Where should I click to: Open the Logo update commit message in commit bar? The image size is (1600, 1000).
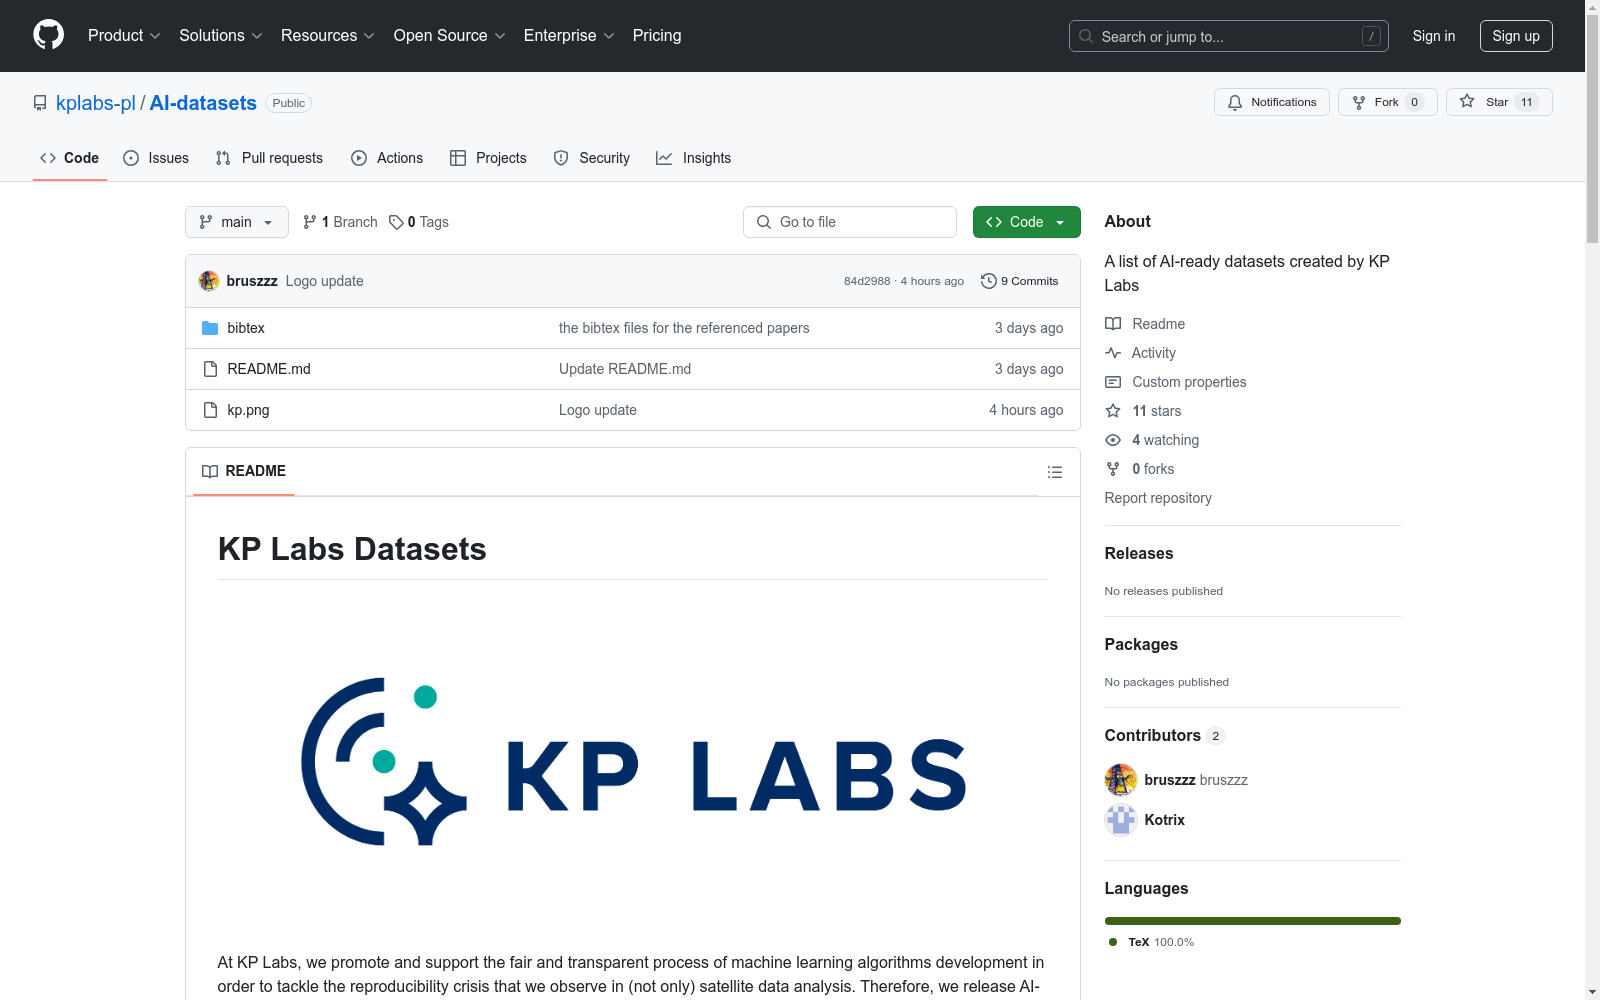pyautogui.click(x=324, y=281)
